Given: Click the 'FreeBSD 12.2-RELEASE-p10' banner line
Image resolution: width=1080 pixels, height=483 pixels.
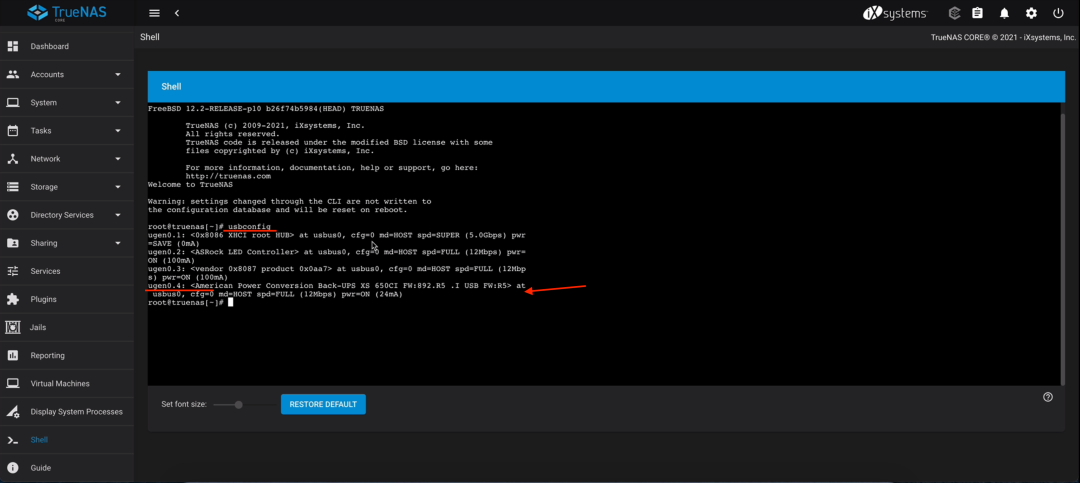Looking at the screenshot, I should (x=266, y=109).
